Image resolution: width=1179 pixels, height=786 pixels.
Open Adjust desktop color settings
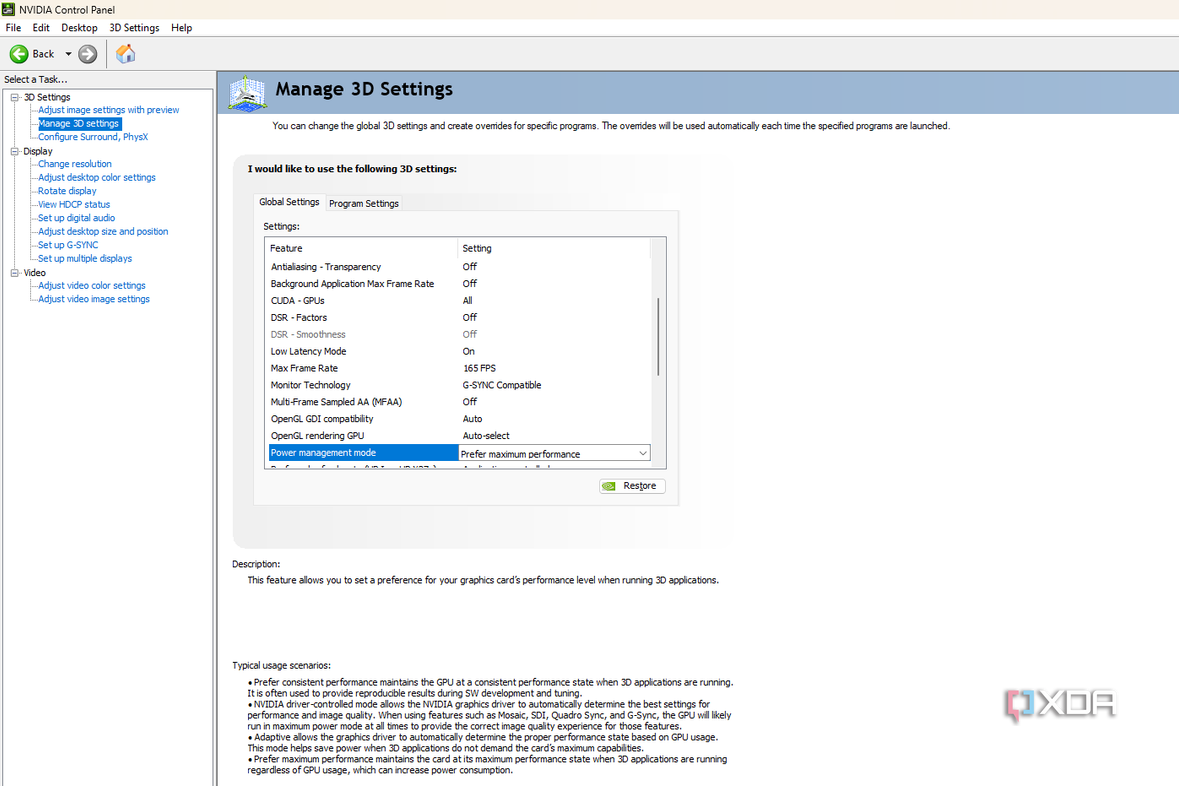(x=96, y=178)
